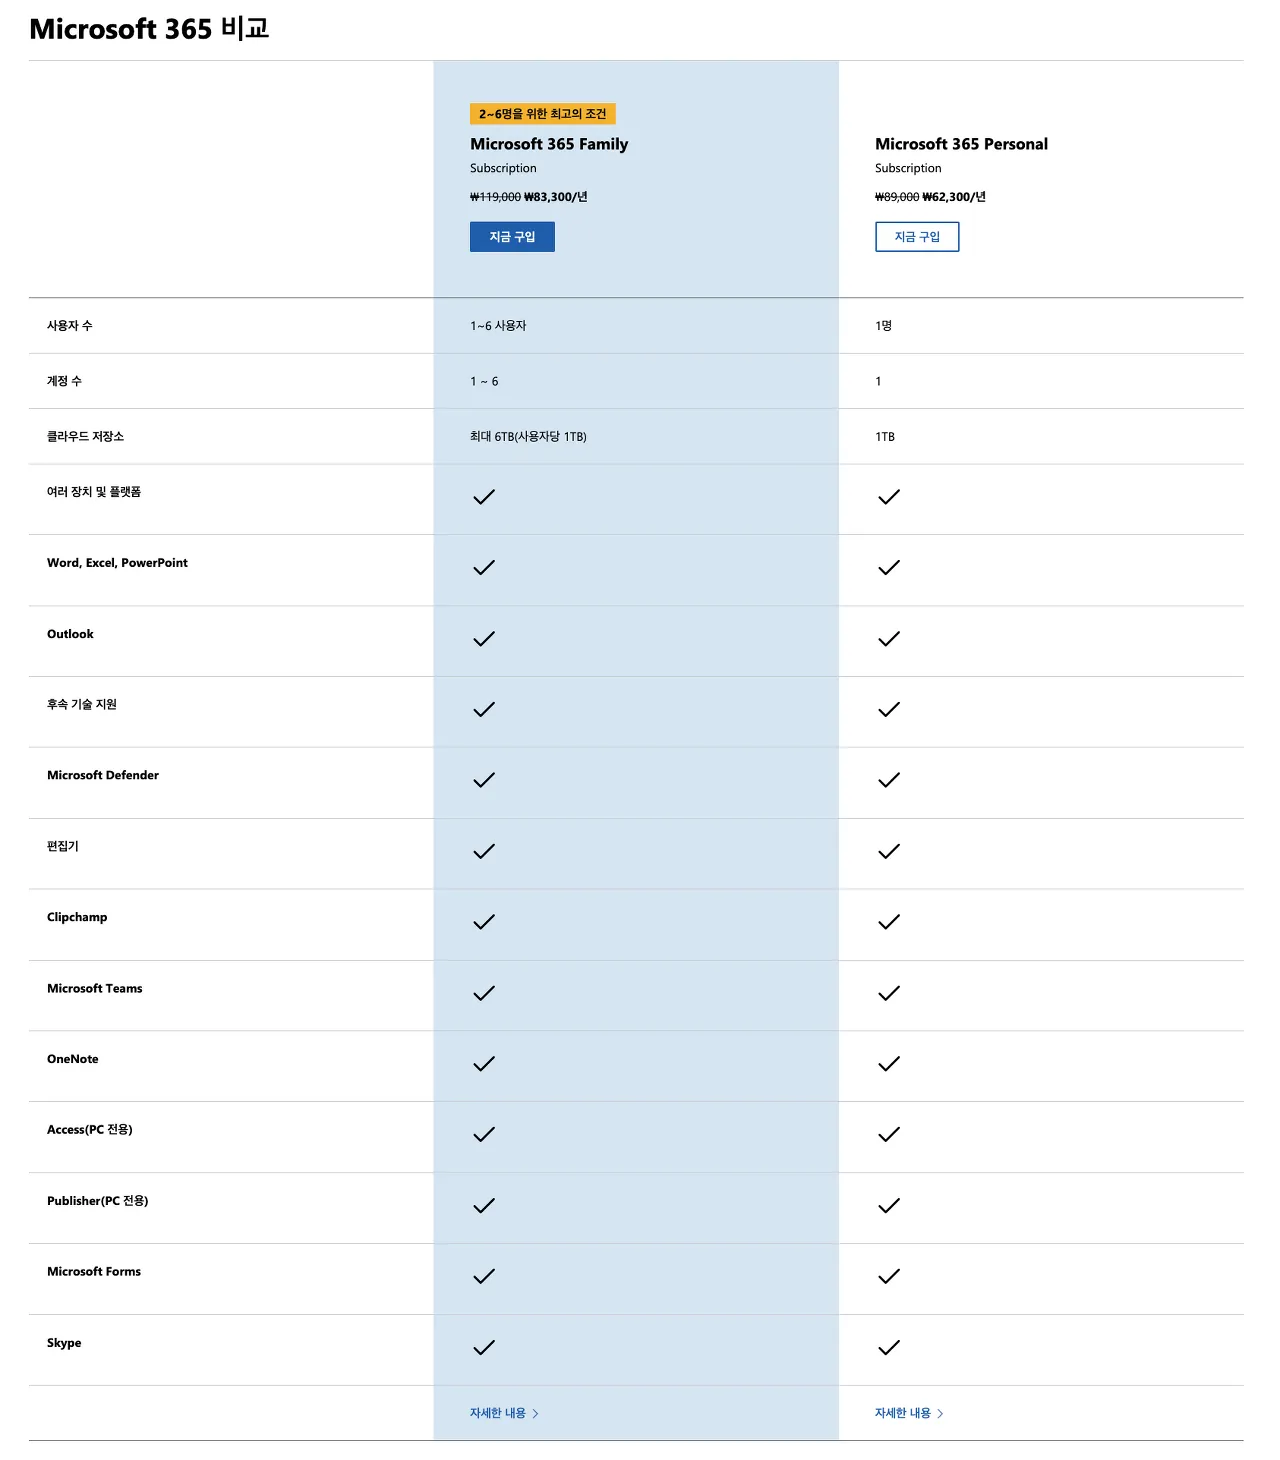1280x1460 pixels.
Task: Click the Family price ₩83,300/년
Action: (x=556, y=197)
